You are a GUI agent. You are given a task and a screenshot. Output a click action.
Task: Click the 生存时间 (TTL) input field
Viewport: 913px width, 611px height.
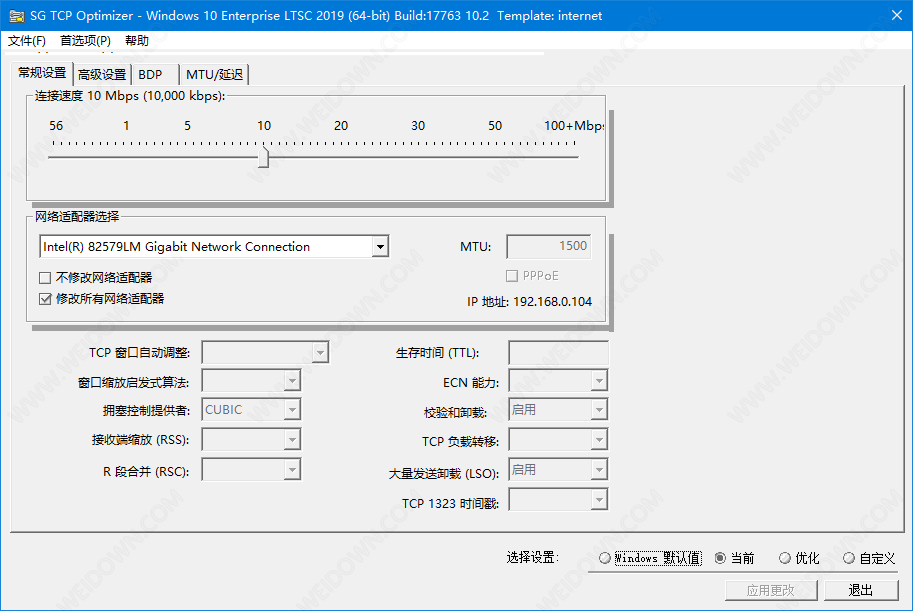coord(558,353)
